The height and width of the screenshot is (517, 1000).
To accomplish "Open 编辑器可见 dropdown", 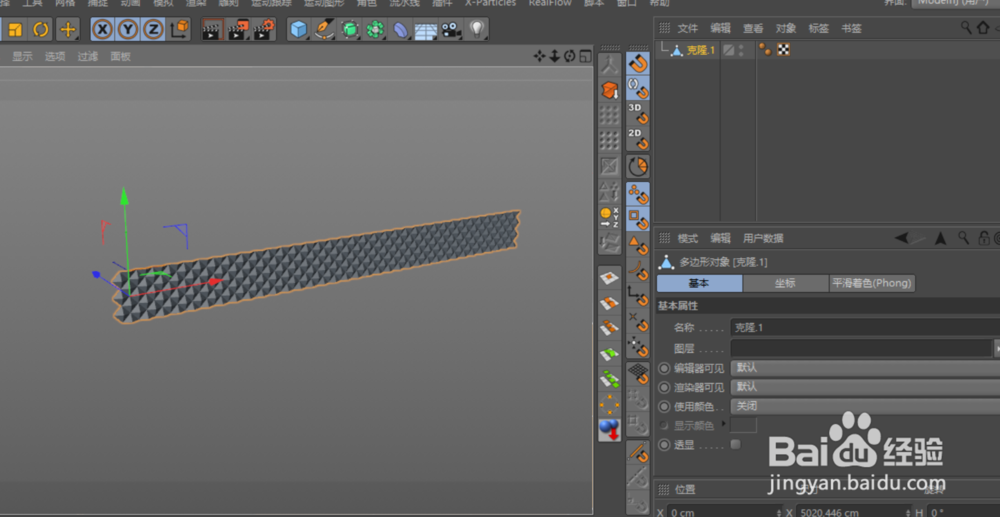I will [x=865, y=368].
